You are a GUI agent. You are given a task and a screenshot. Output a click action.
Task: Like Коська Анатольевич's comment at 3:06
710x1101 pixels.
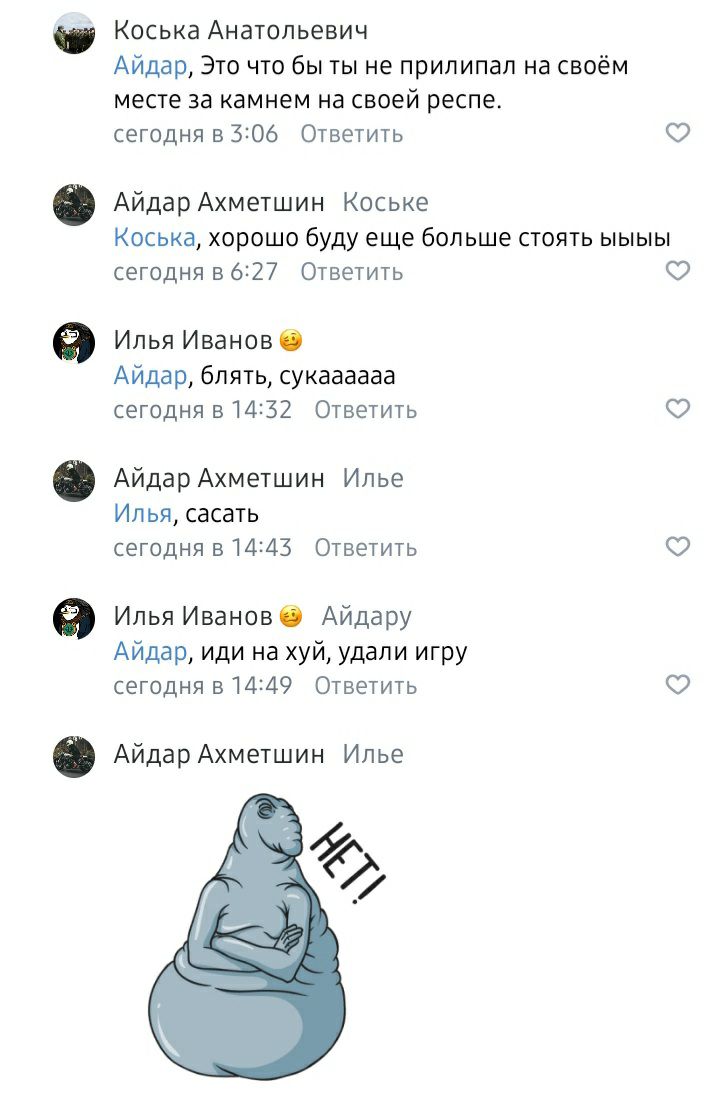coord(677,133)
